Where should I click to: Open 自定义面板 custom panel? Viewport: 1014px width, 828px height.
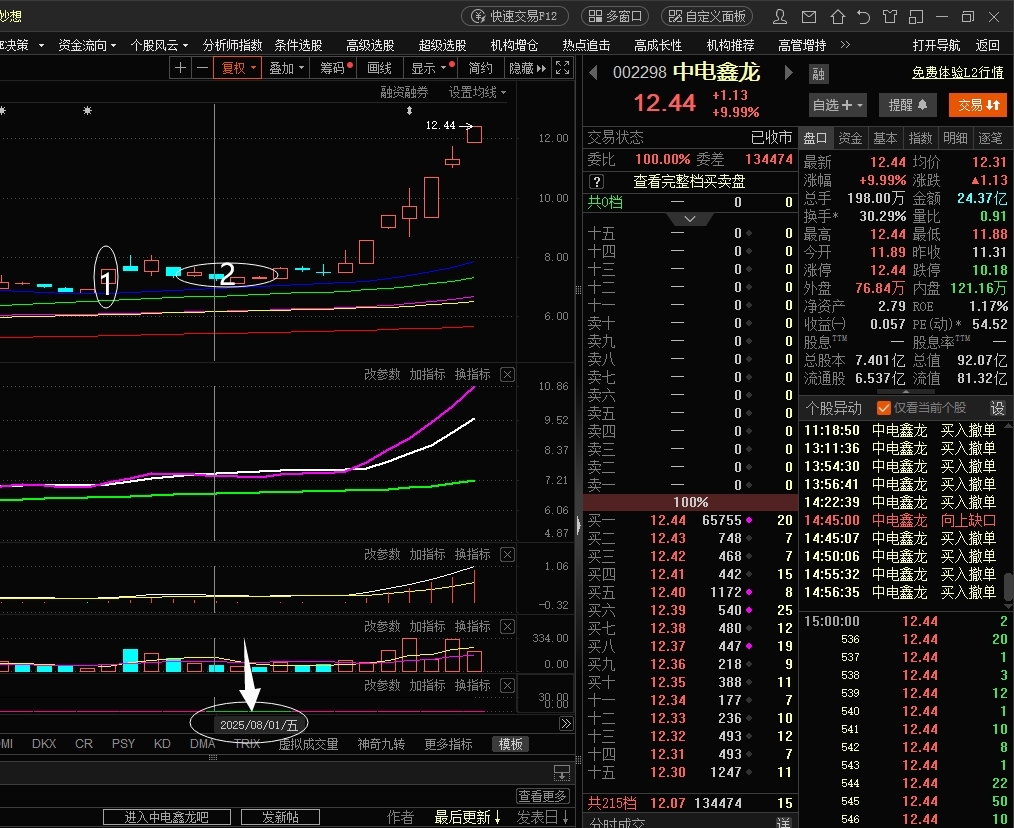(707, 16)
